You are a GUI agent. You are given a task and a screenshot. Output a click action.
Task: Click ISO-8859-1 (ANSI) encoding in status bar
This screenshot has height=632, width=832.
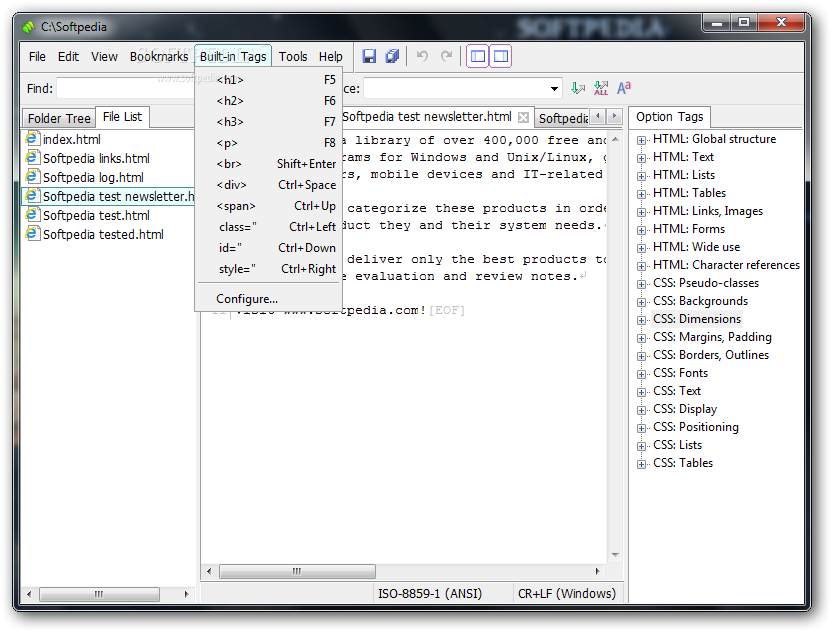point(430,593)
